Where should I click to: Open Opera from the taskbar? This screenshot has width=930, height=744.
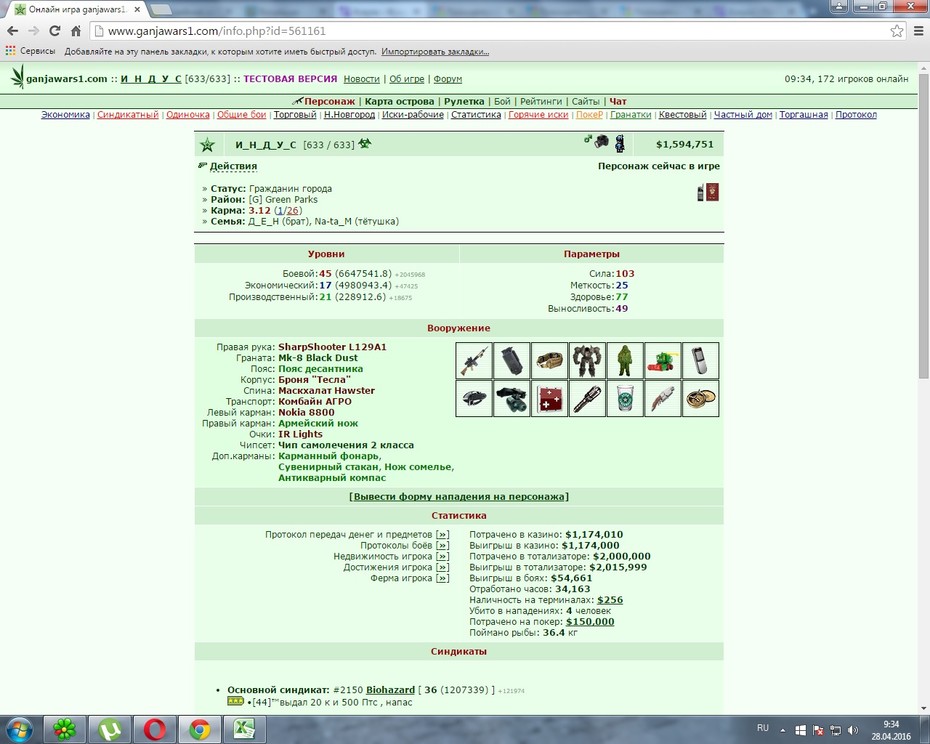click(x=154, y=730)
